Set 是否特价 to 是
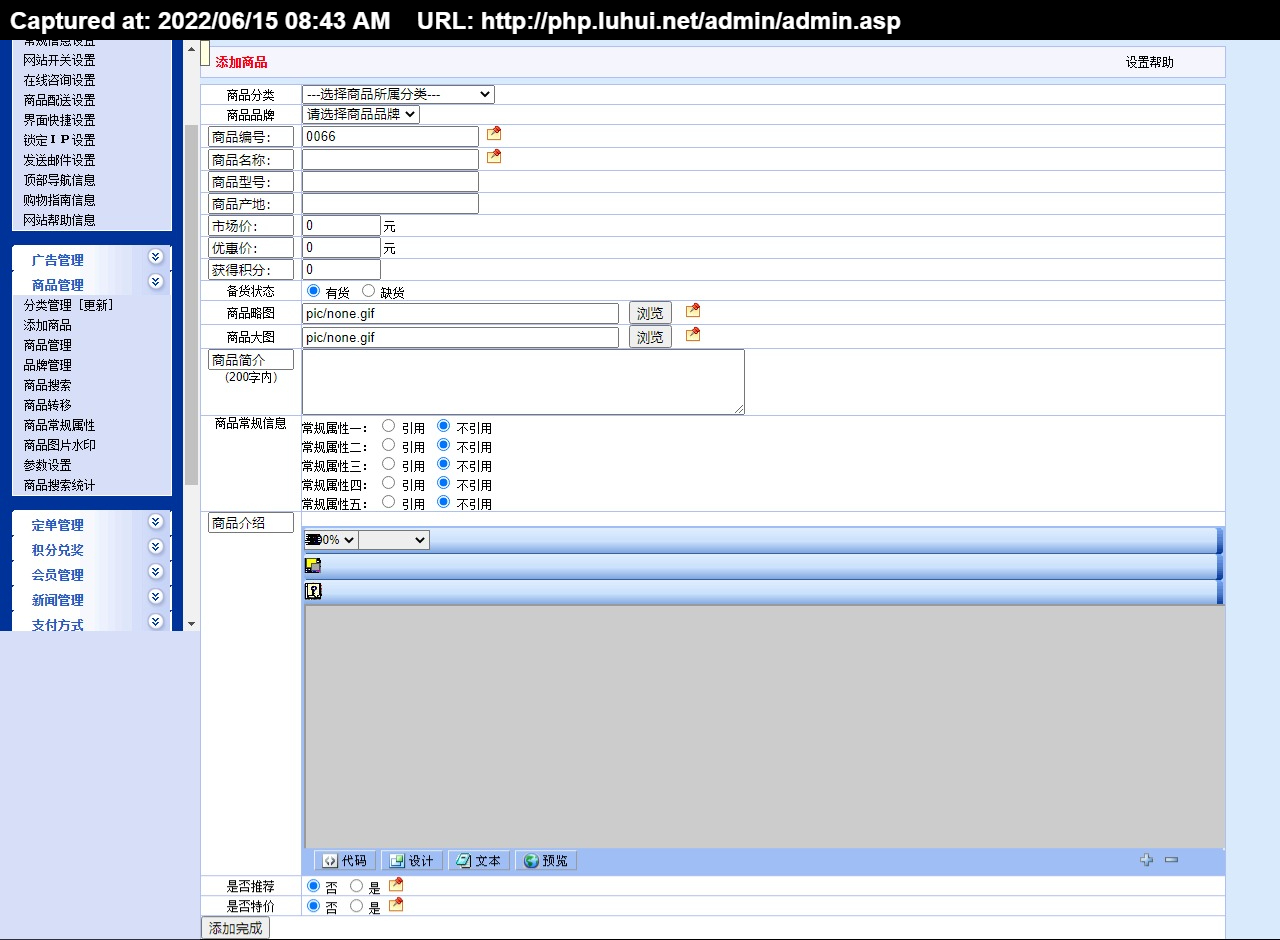Screen dimensions: 1280x940 (357, 906)
